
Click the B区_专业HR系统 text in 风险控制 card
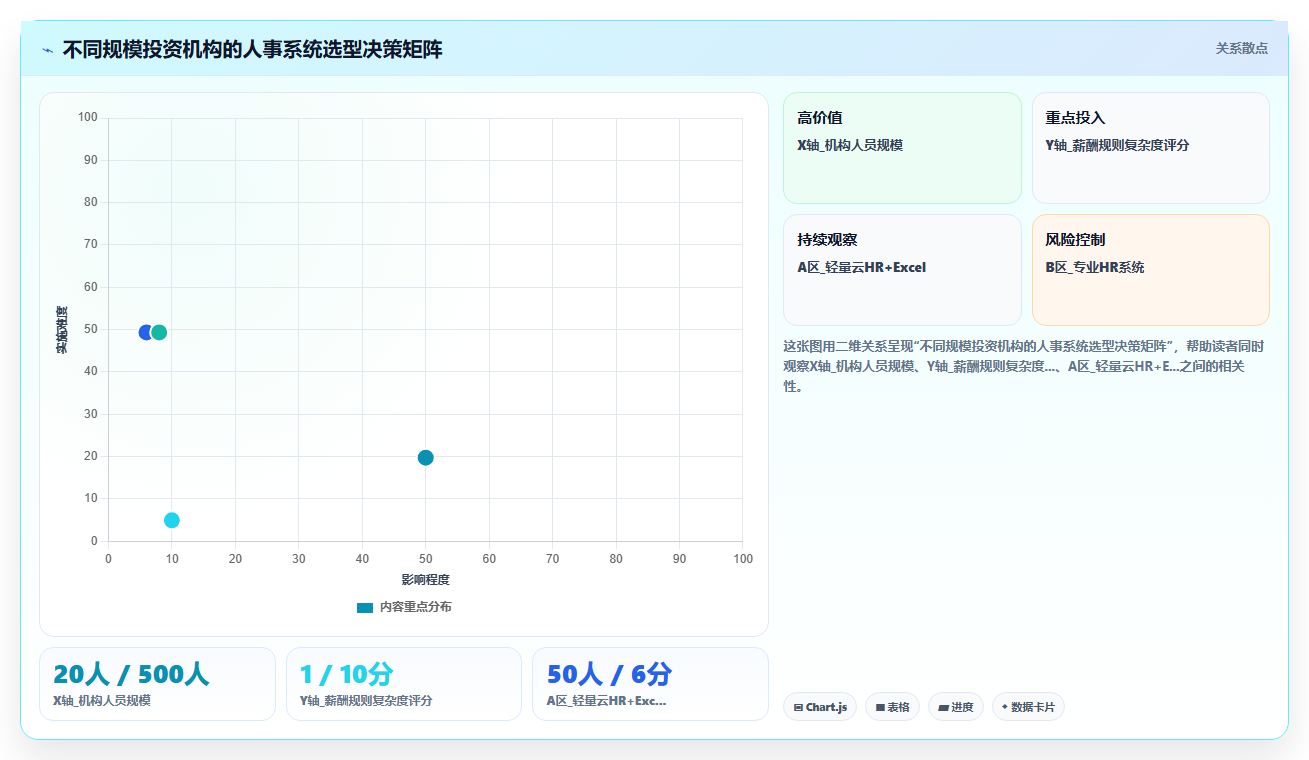tap(1095, 267)
